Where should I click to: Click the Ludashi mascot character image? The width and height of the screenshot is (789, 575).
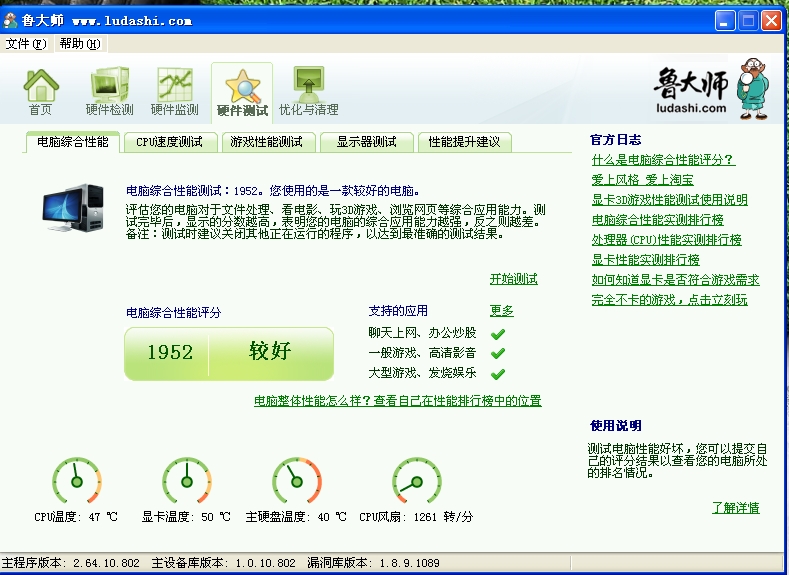(753, 89)
